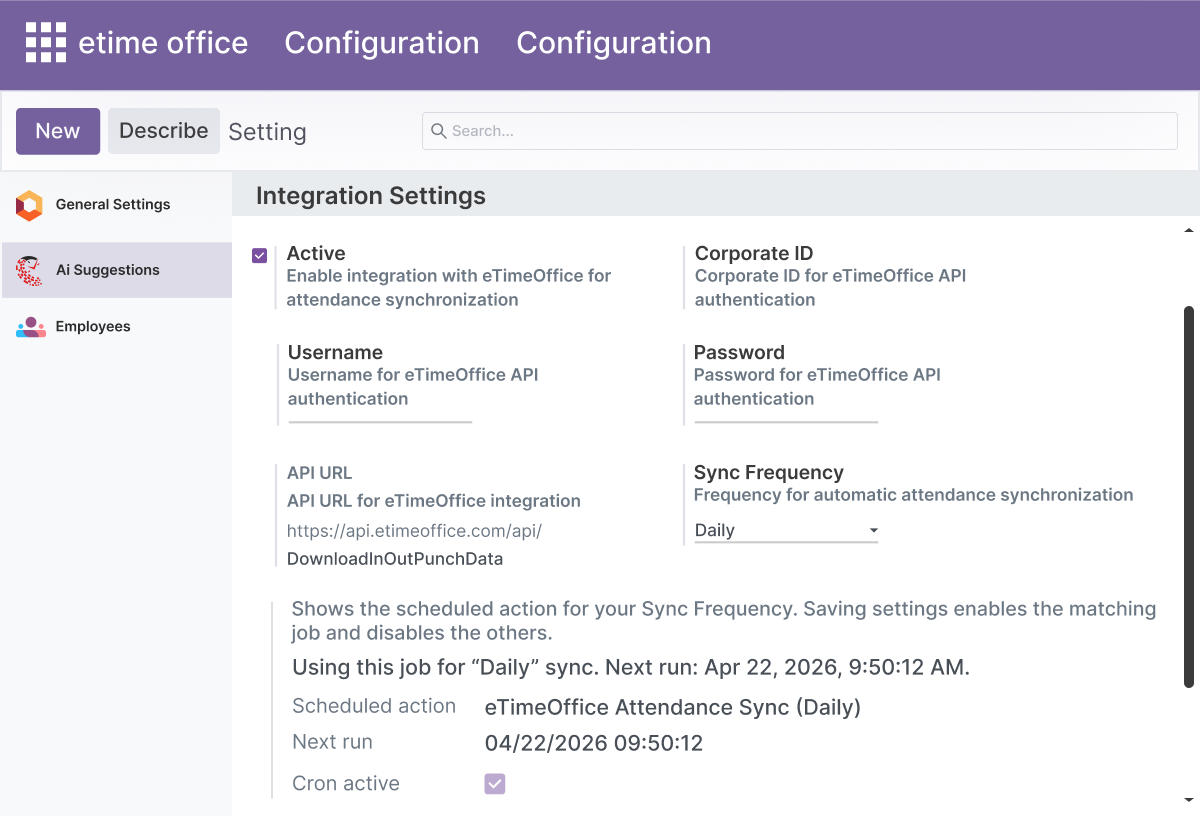Click the Scheduled action label

374,706
